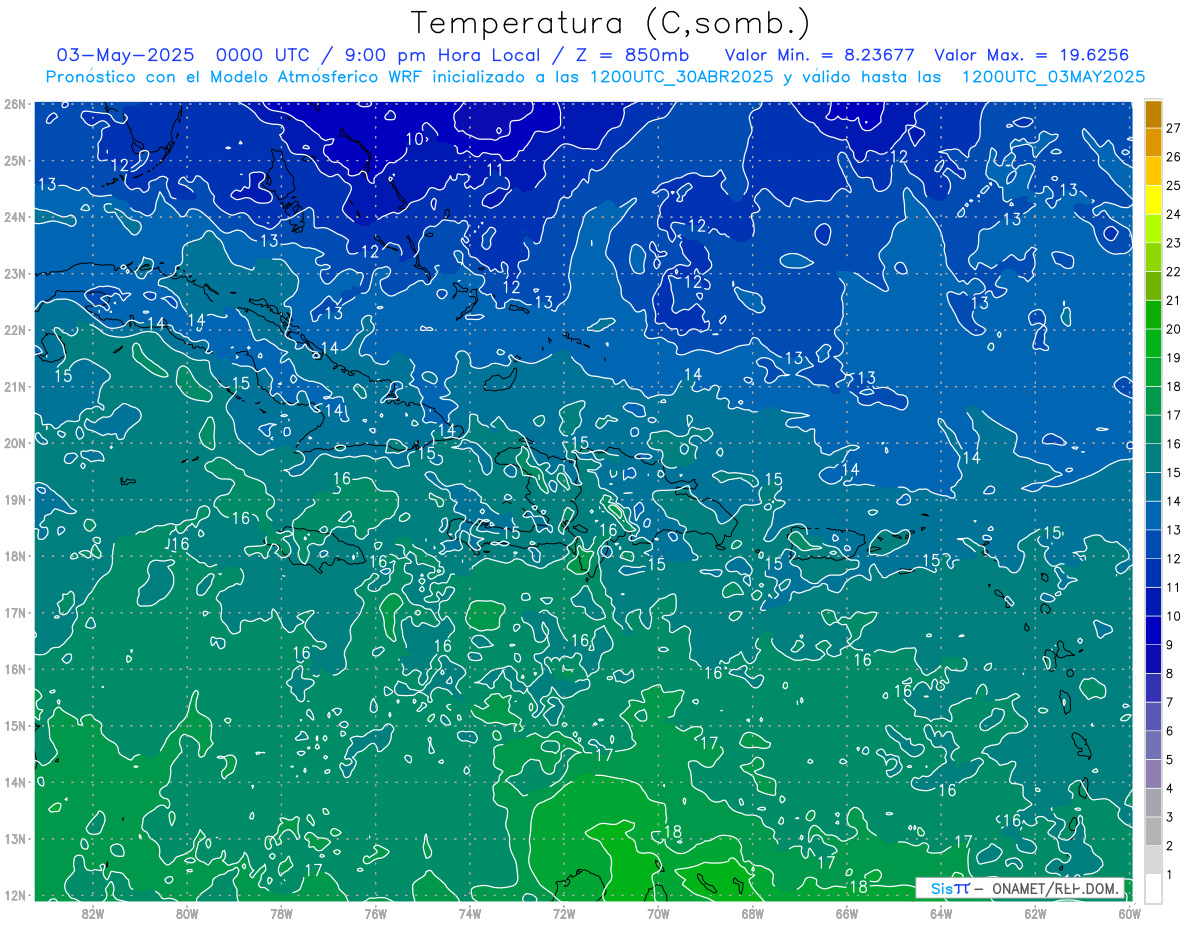
Task: Click the "Valor Min. = 8.23677" value
Action: [819, 55]
